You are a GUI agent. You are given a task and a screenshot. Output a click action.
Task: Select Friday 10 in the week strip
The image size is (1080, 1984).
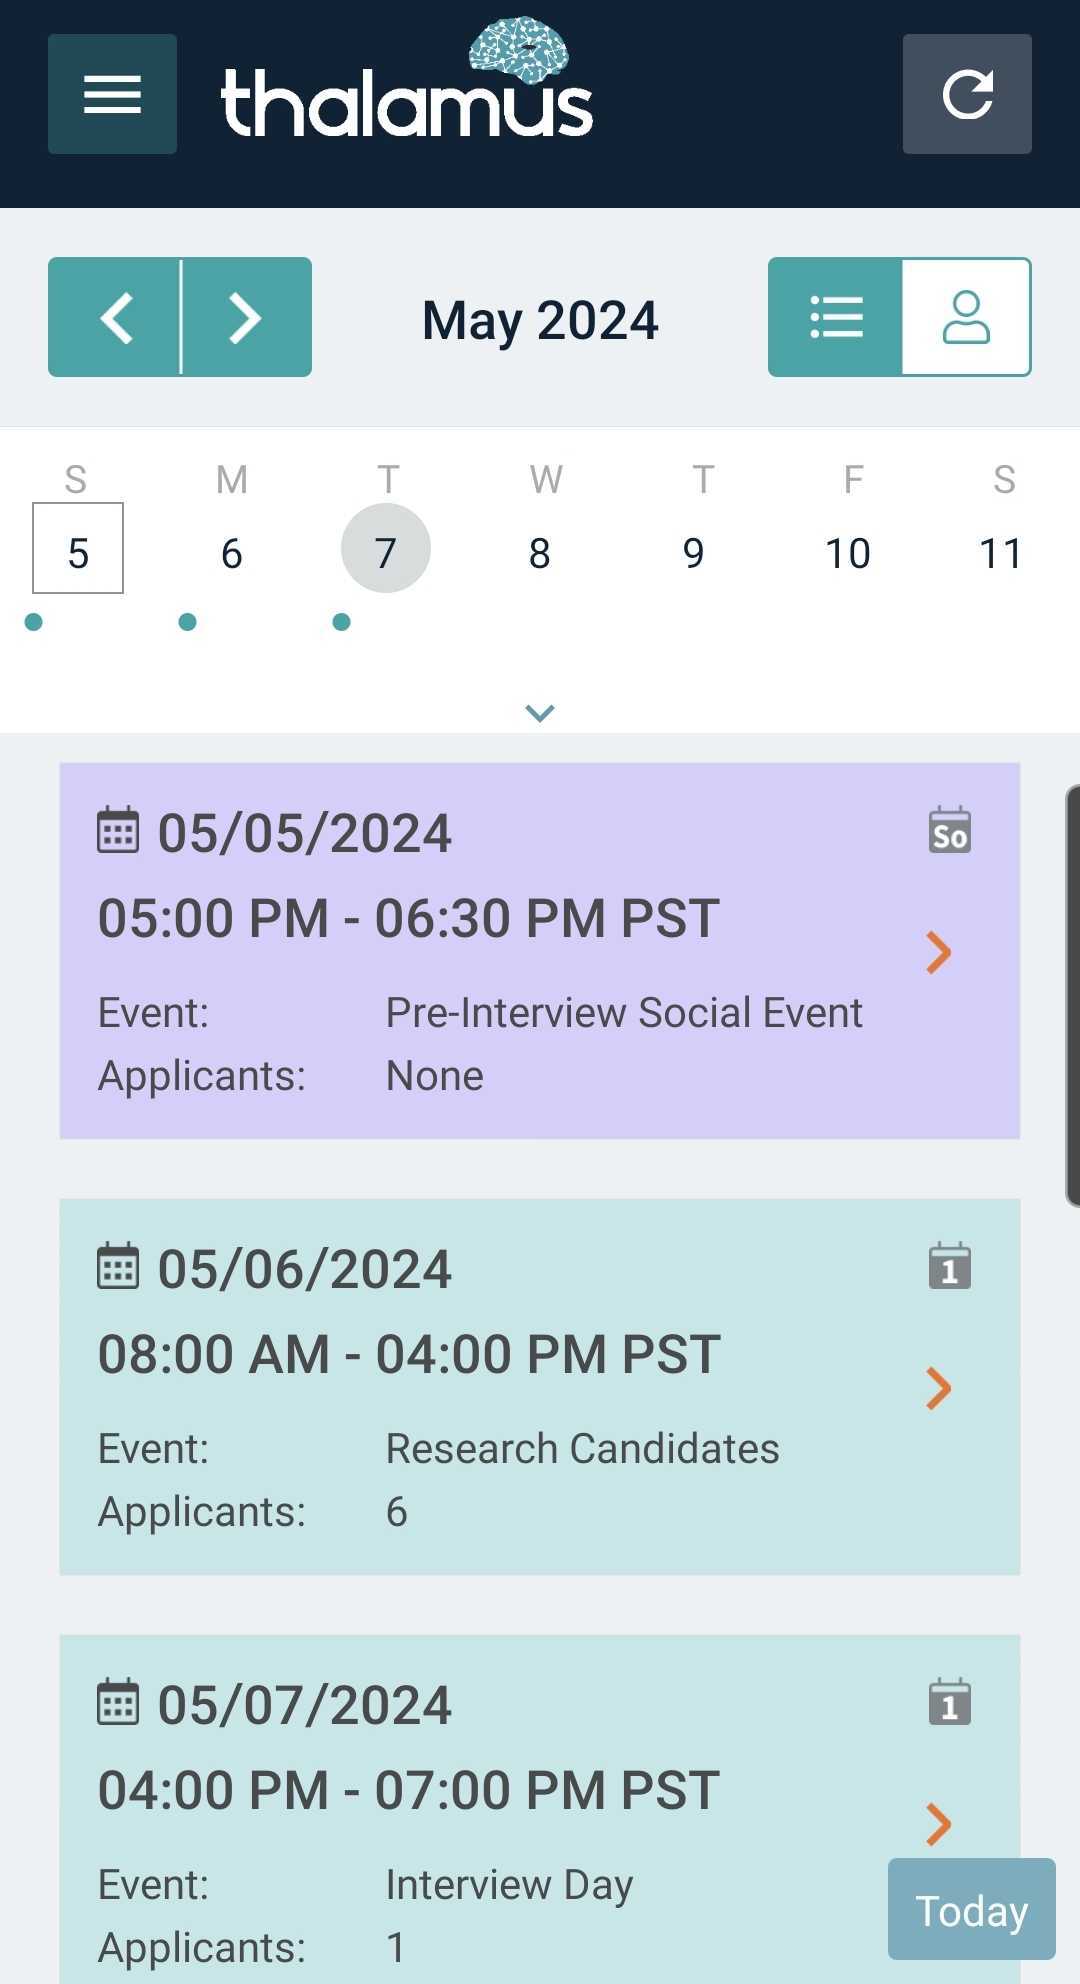(848, 553)
